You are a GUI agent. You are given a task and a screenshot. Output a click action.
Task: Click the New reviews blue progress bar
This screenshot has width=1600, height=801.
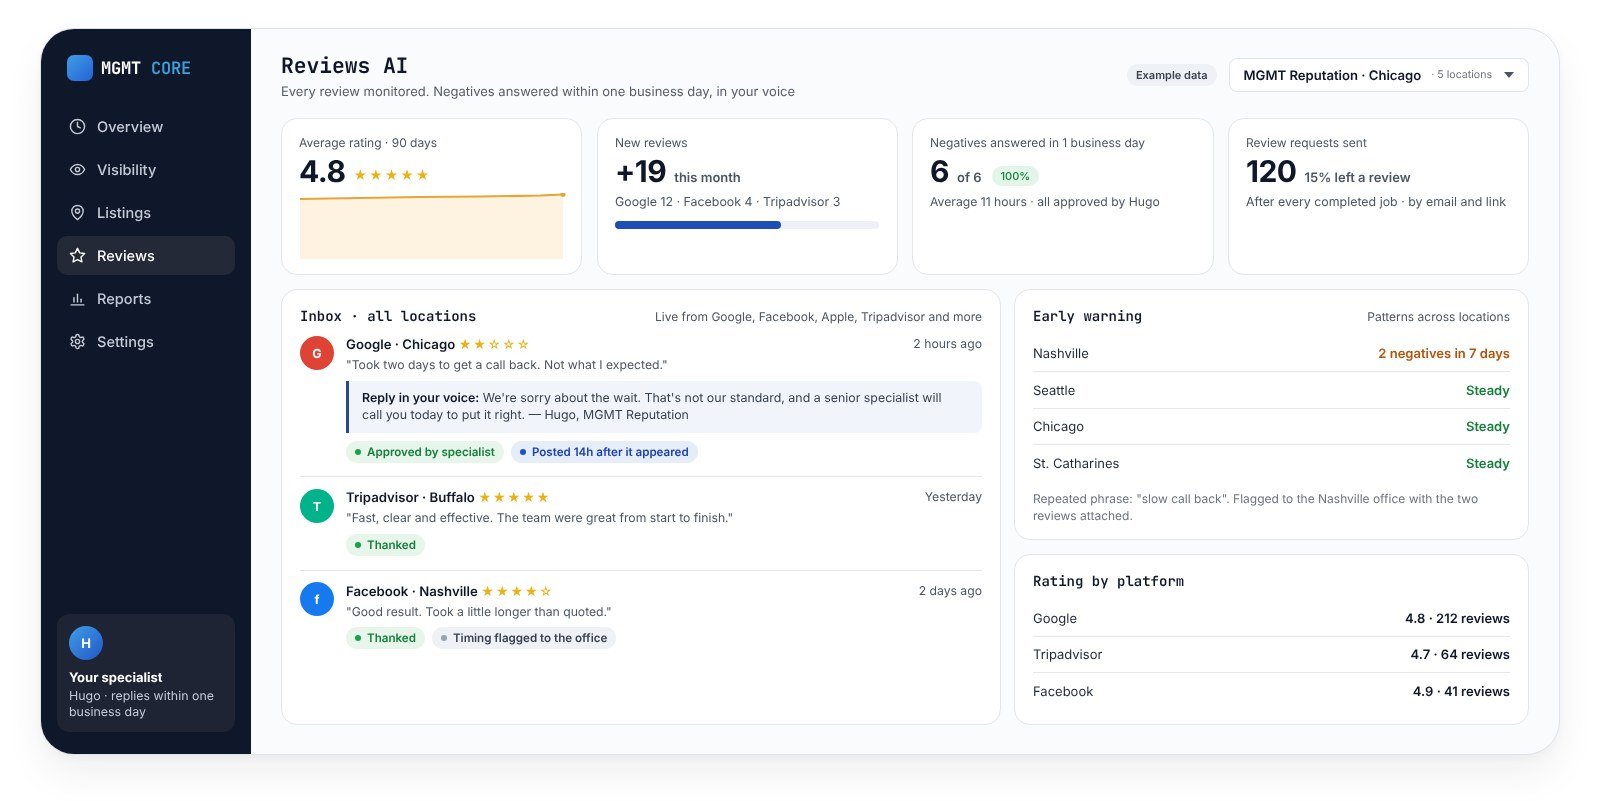(698, 225)
